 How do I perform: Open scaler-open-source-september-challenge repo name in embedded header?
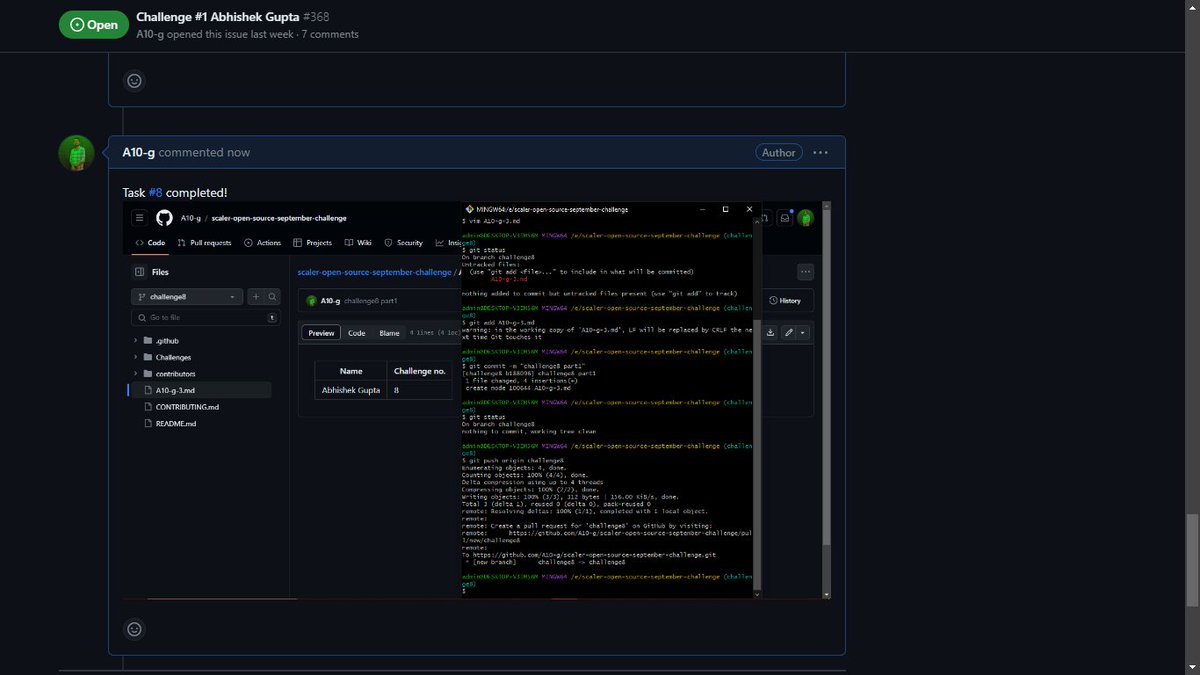[280, 218]
